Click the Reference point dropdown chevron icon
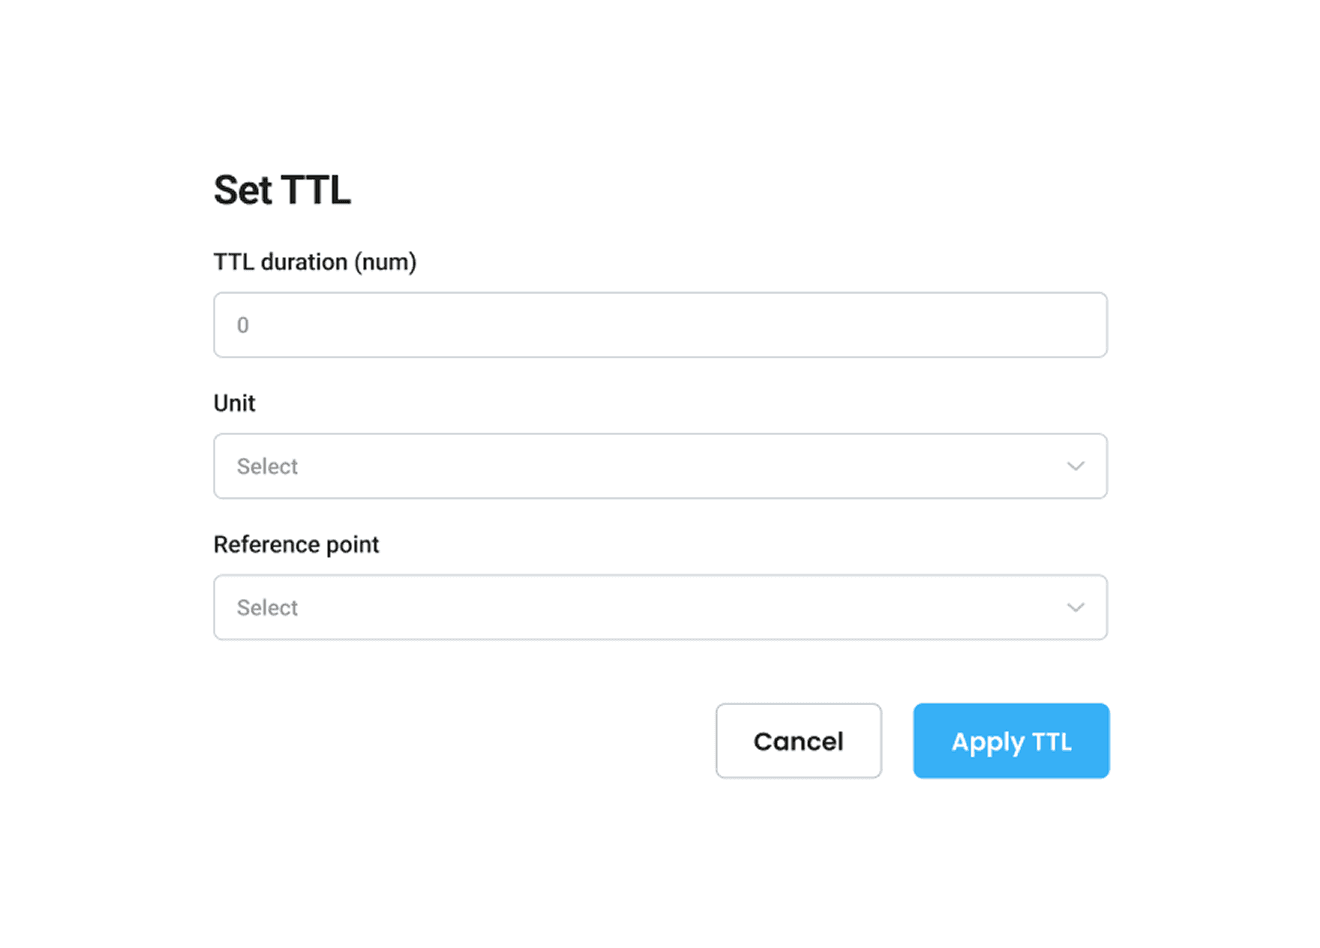Screen dimensions: 1320x948 tap(1076, 607)
